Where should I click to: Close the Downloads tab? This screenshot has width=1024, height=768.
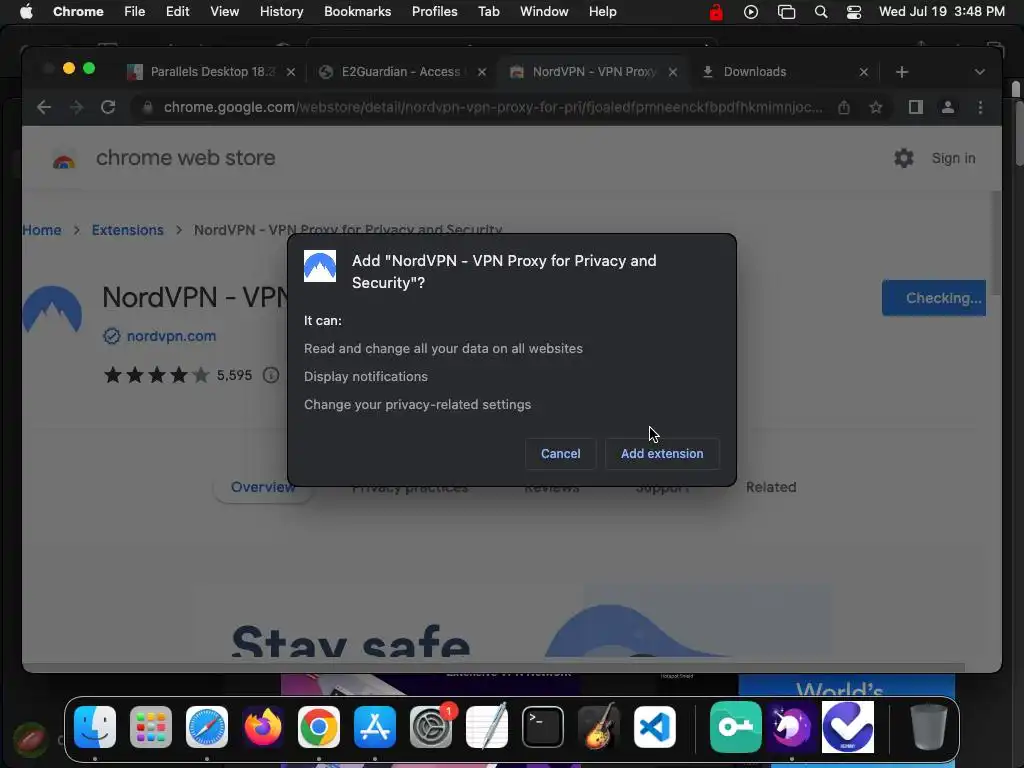(x=863, y=72)
